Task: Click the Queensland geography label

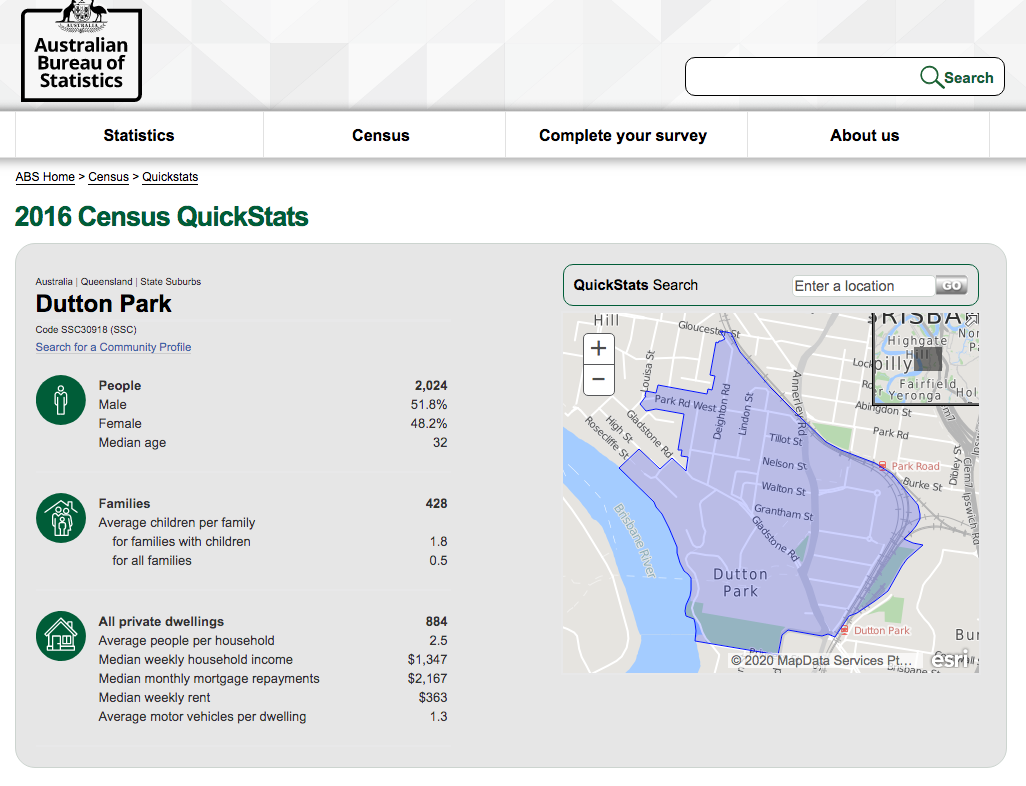Action: click(107, 281)
